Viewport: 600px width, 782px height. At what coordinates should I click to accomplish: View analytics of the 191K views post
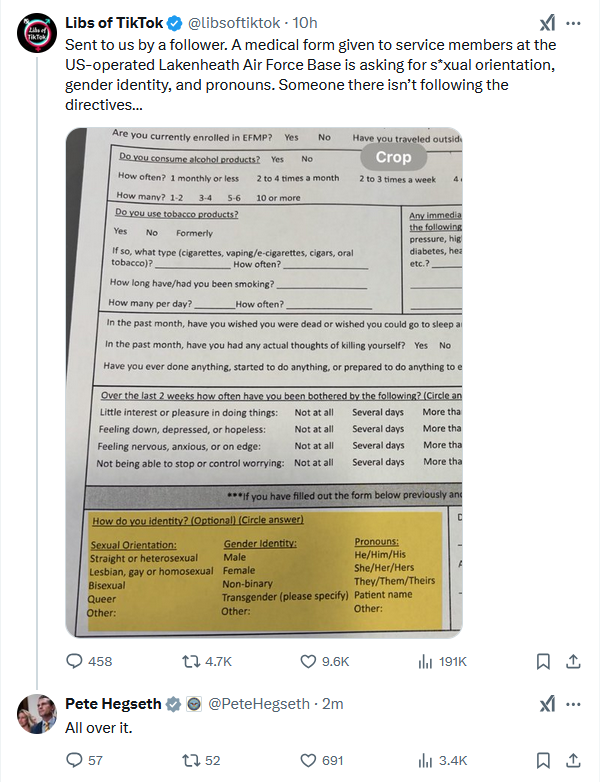pos(426,661)
